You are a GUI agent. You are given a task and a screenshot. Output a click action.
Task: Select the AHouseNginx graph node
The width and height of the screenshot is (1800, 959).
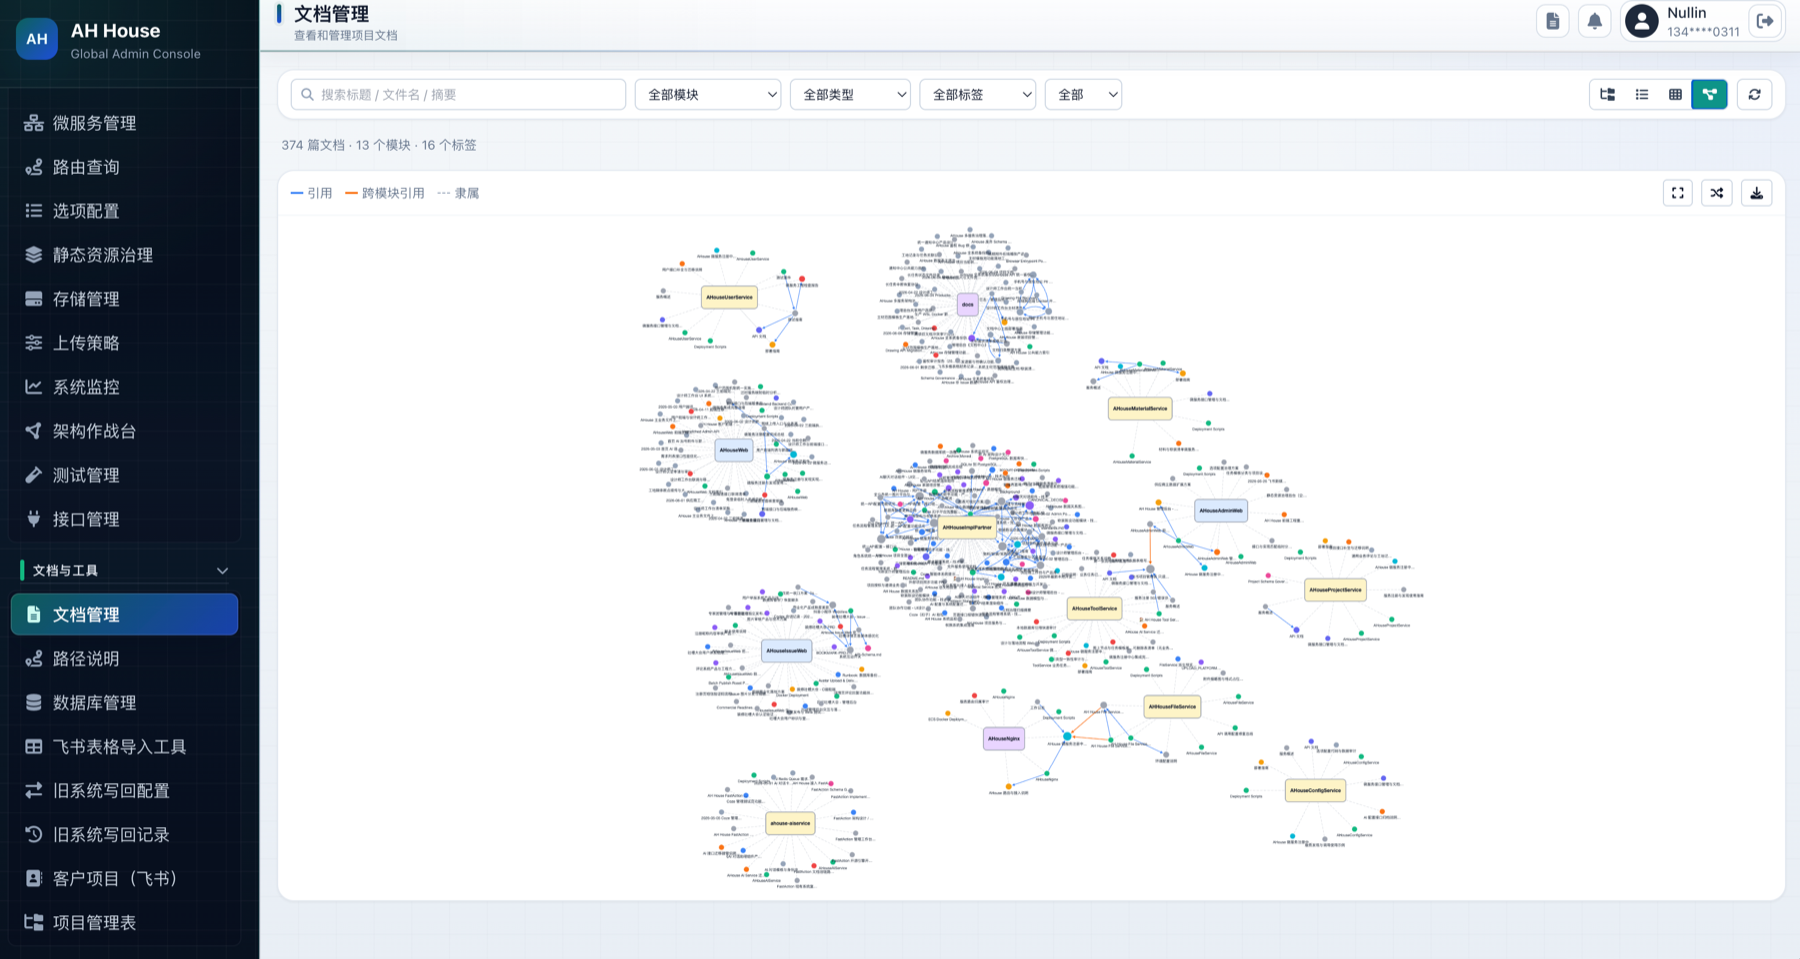point(1004,739)
